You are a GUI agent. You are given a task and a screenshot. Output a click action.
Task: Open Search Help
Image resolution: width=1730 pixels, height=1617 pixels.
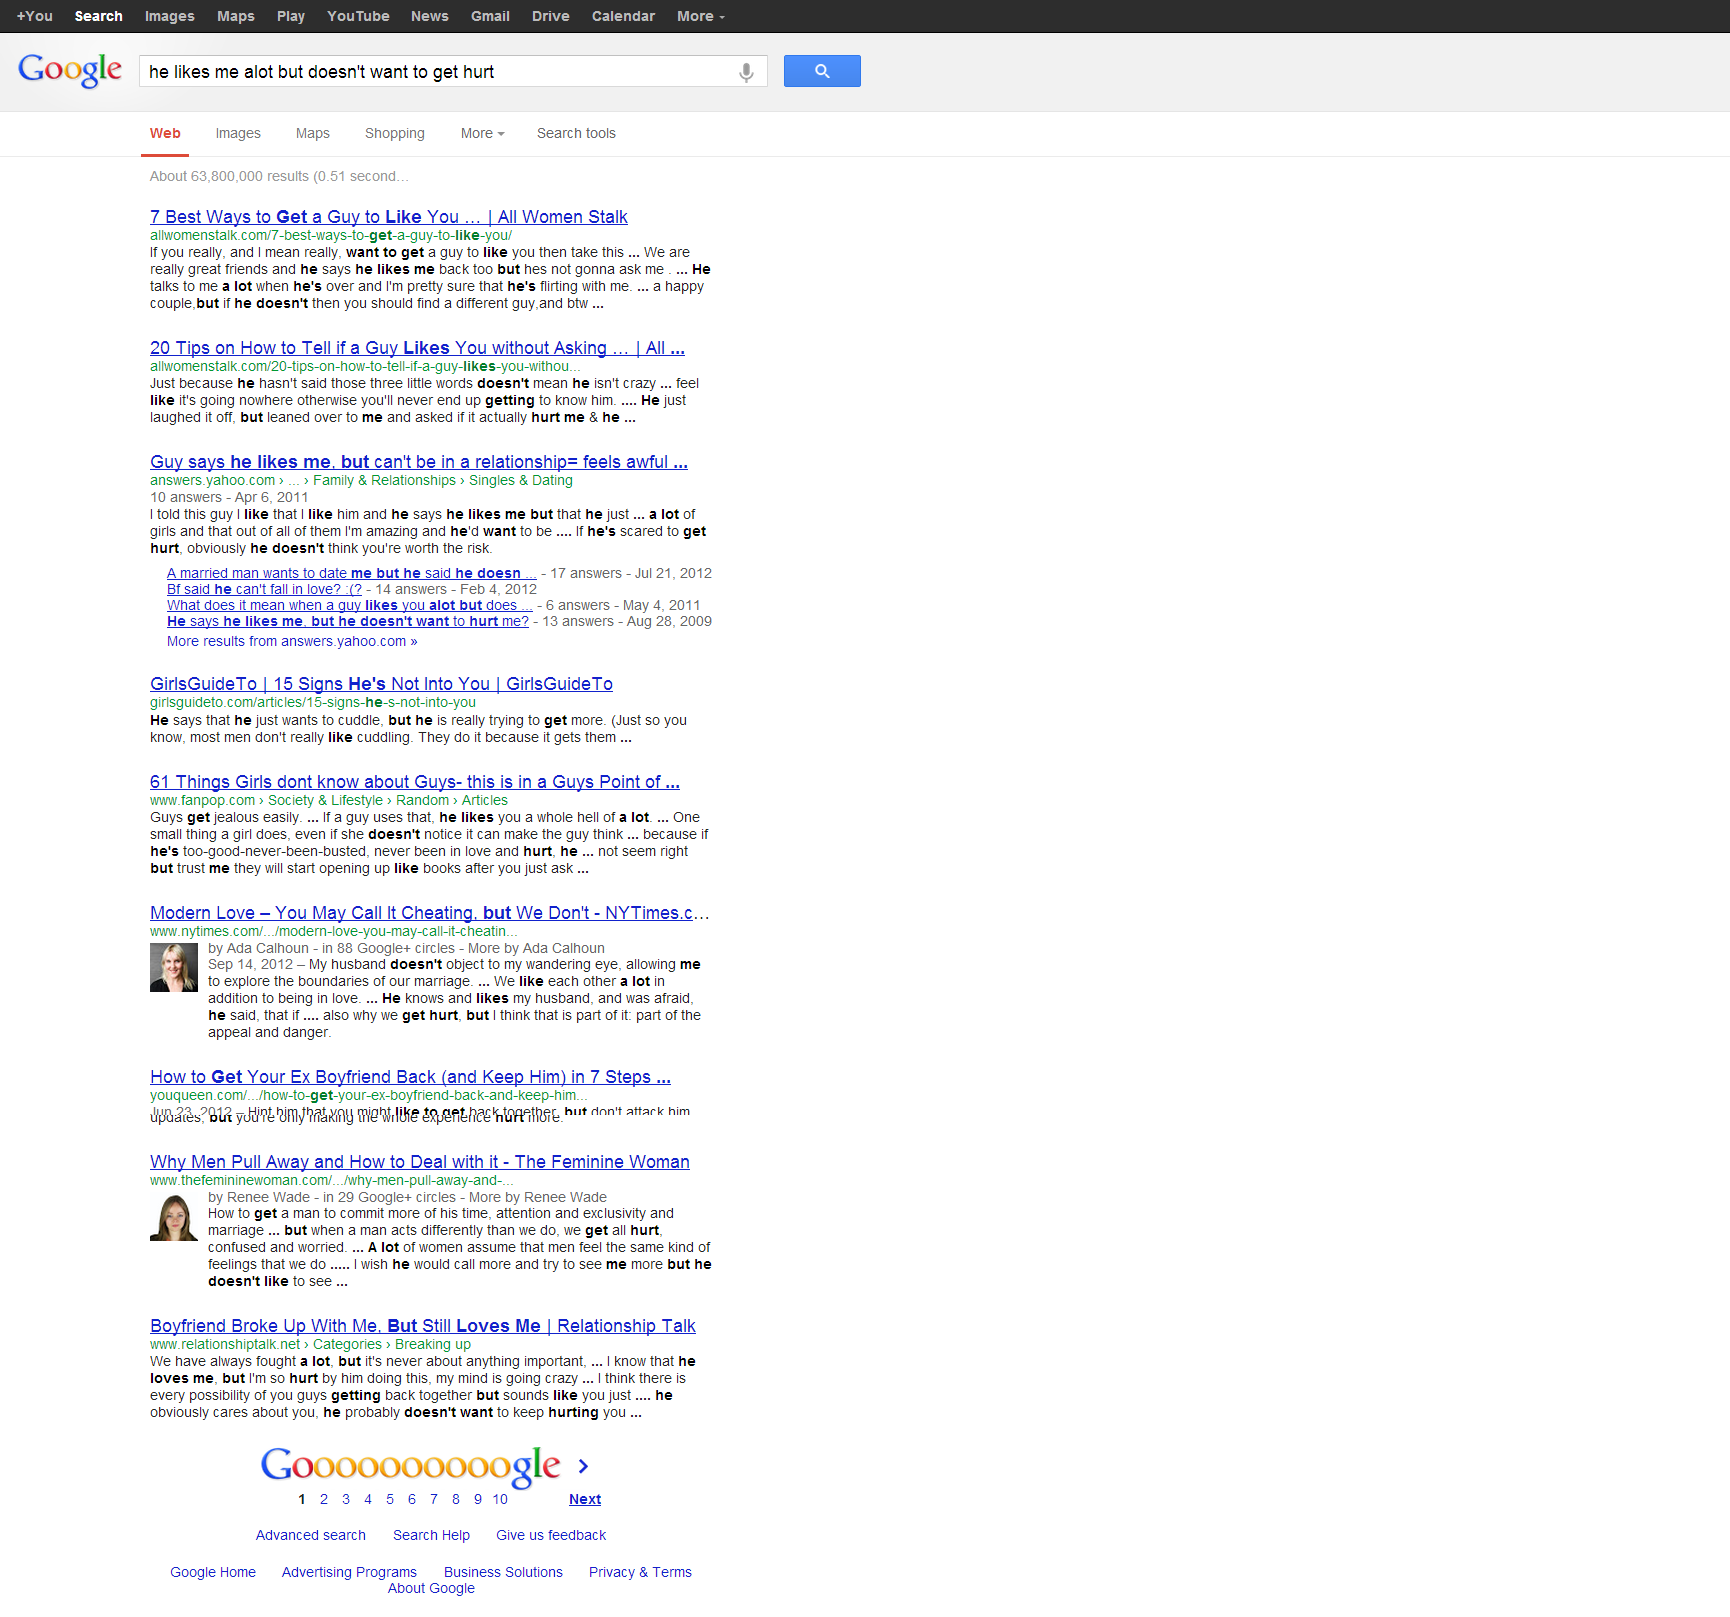click(431, 1535)
